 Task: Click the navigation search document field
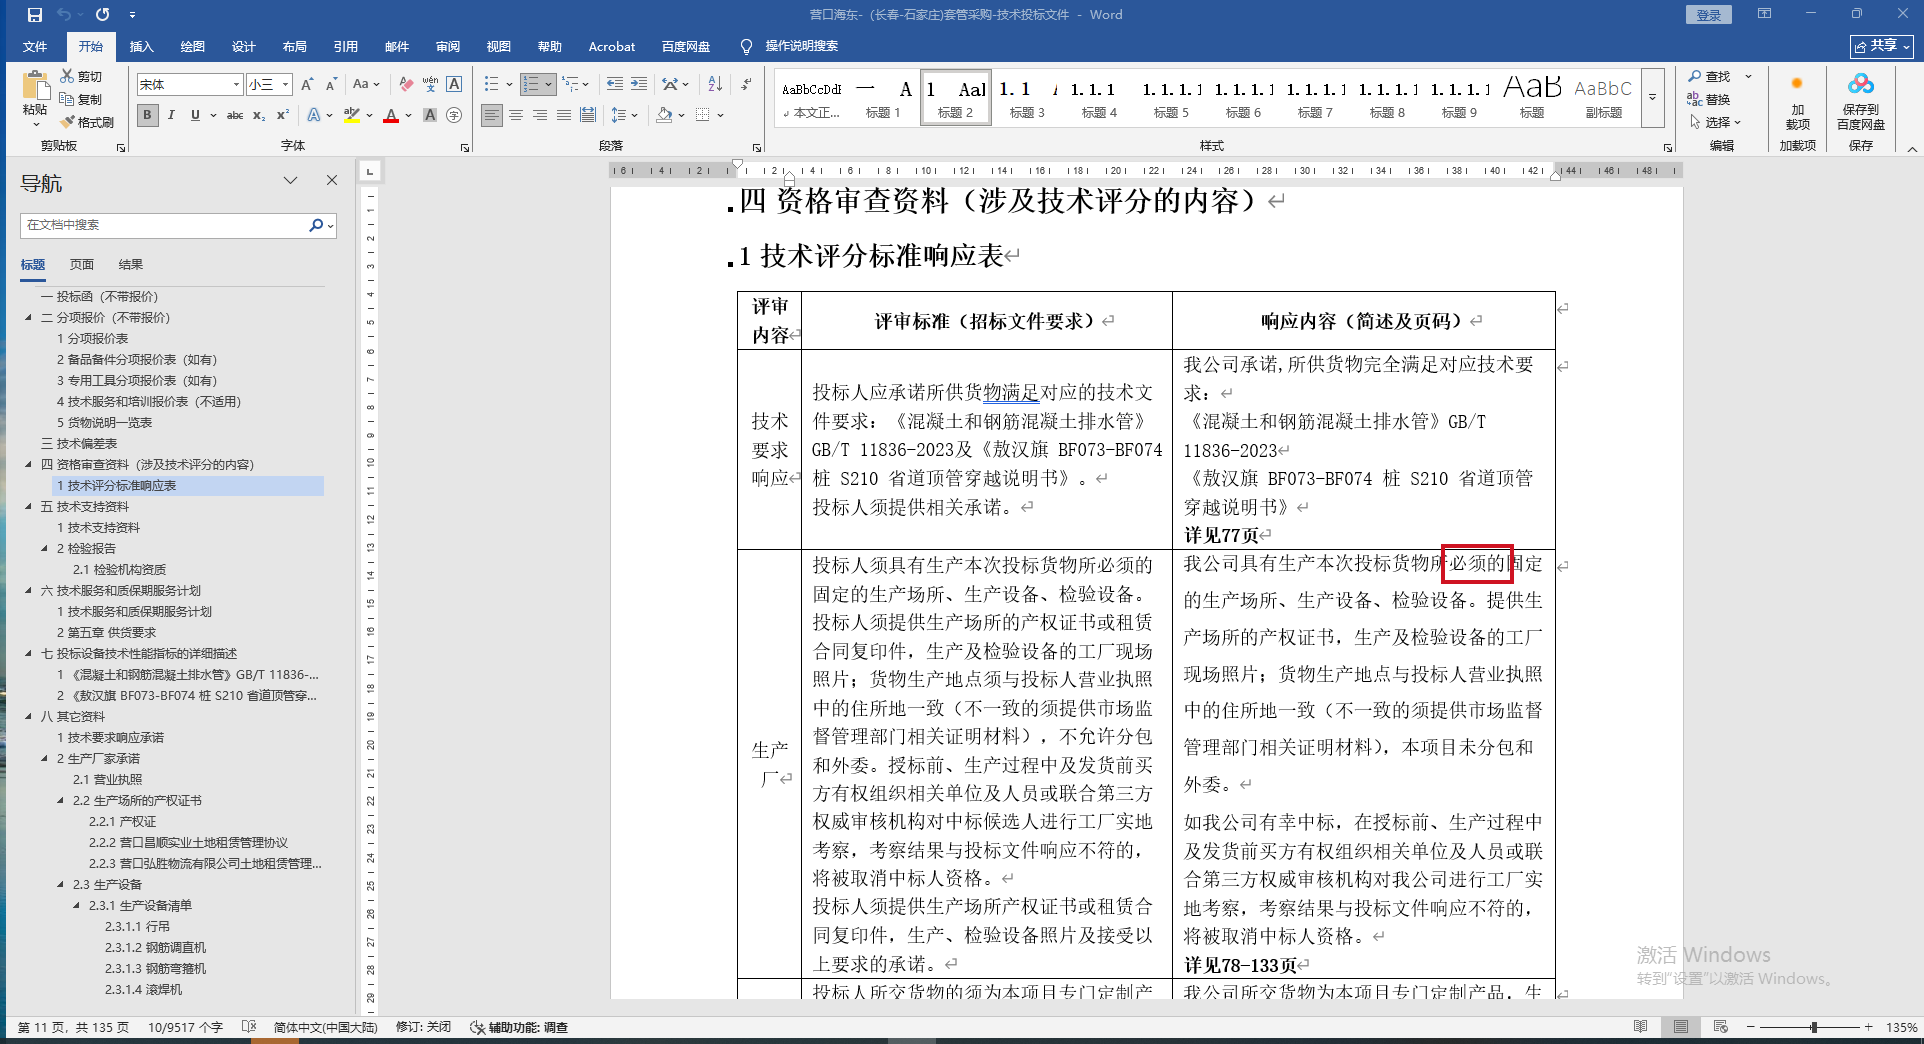[165, 225]
